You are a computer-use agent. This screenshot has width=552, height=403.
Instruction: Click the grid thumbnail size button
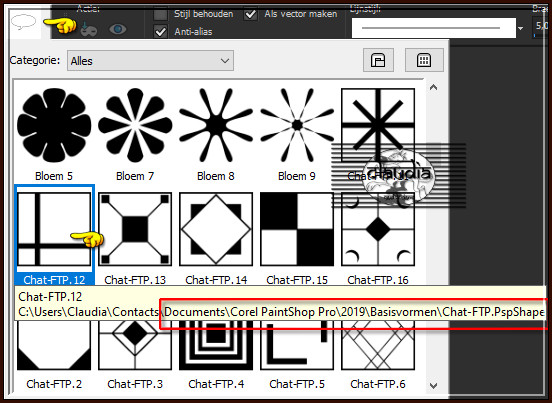(x=424, y=60)
